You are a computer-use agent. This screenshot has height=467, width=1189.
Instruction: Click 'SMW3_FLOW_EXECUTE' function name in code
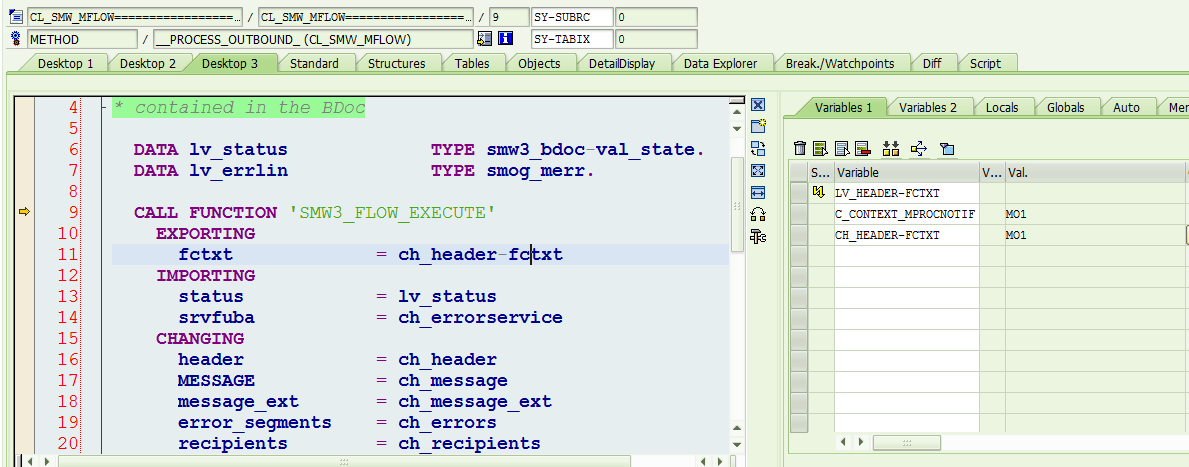pos(392,213)
